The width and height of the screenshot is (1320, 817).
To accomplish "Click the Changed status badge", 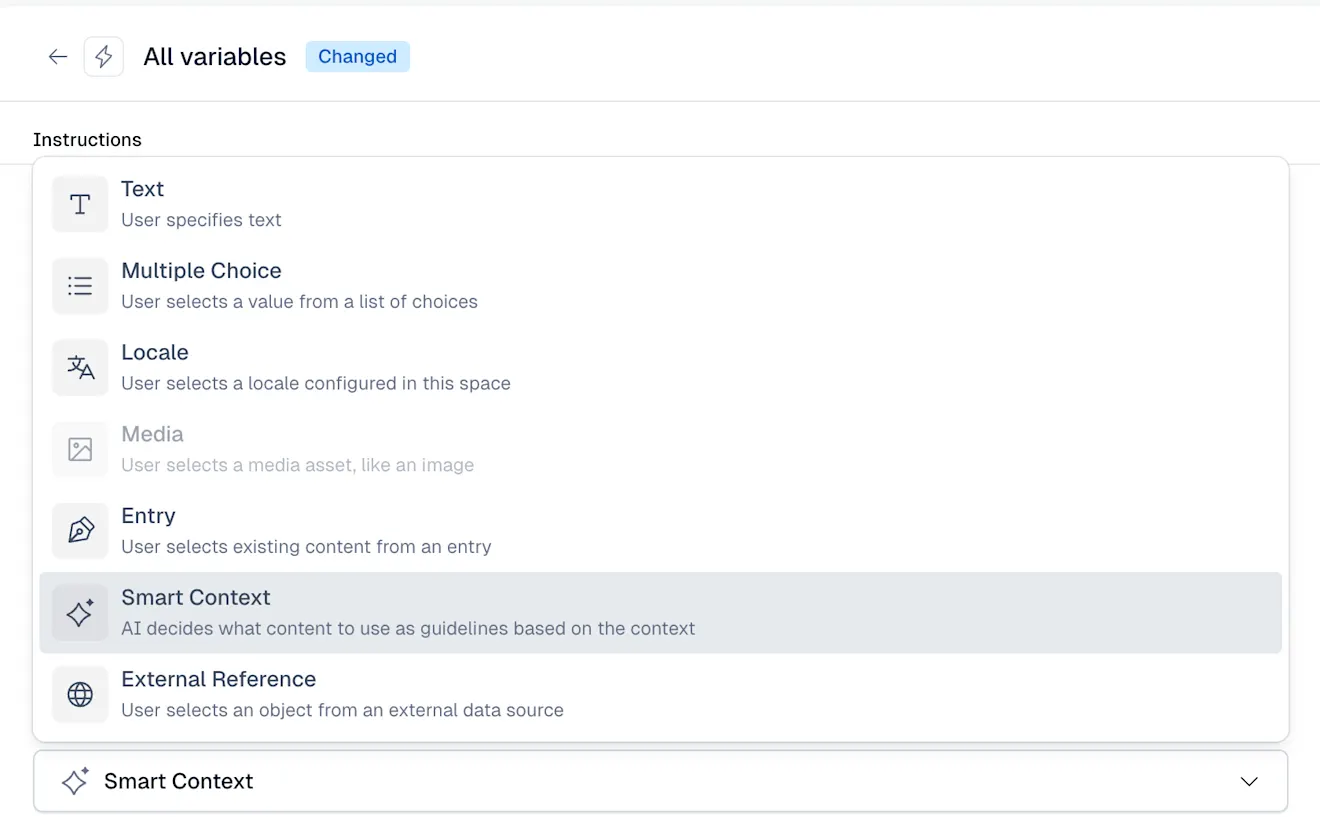I will (x=357, y=57).
